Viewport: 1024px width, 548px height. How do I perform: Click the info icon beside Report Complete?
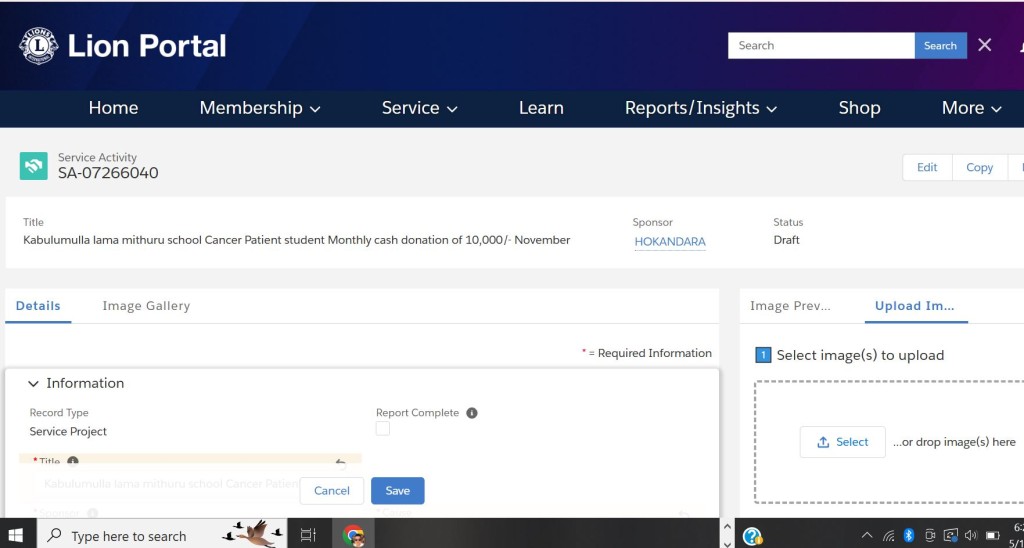pyautogui.click(x=472, y=413)
